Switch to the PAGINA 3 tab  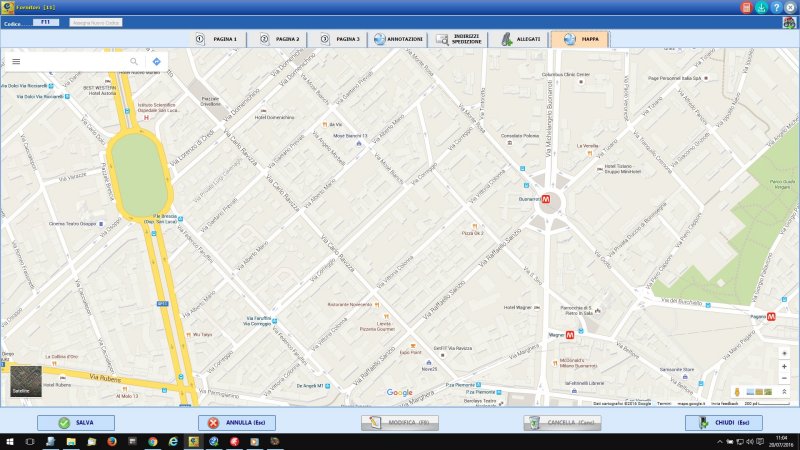point(338,39)
